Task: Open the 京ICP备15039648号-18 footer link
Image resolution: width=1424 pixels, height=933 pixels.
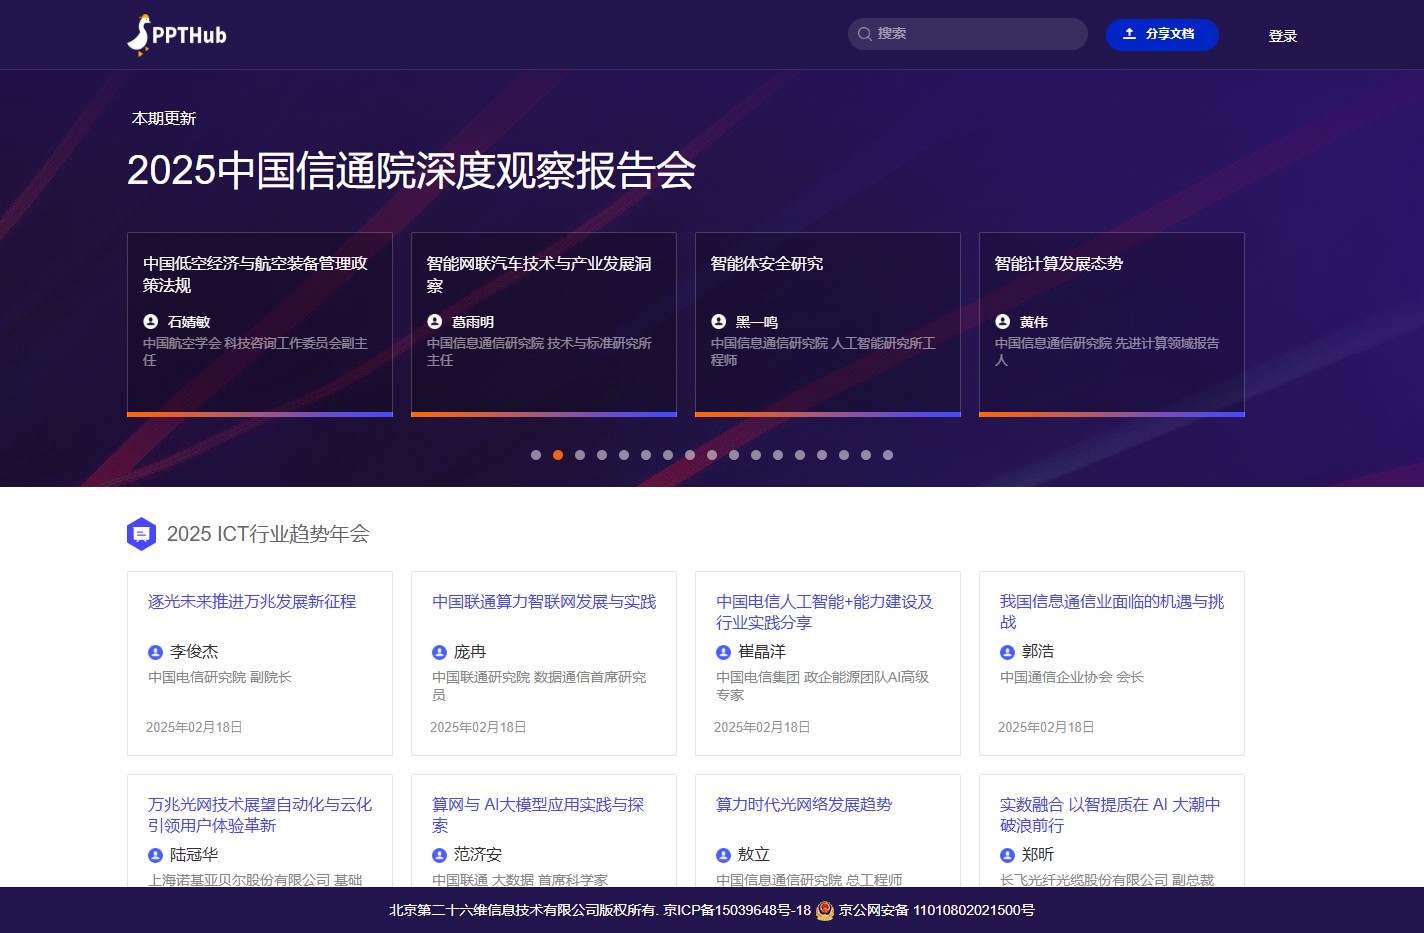Action: [x=737, y=910]
